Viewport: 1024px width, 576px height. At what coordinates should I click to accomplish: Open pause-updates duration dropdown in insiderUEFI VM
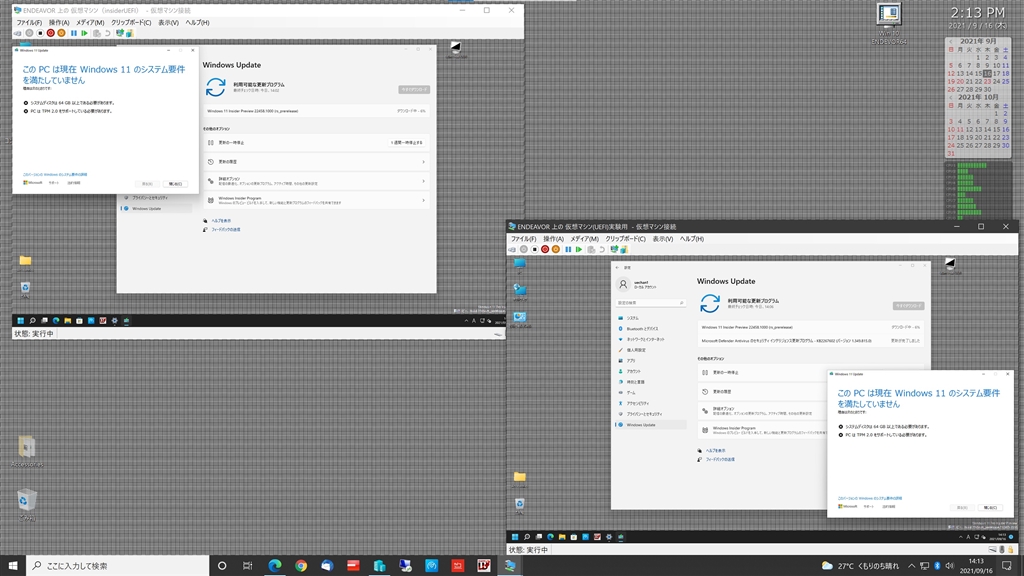(407, 142)
